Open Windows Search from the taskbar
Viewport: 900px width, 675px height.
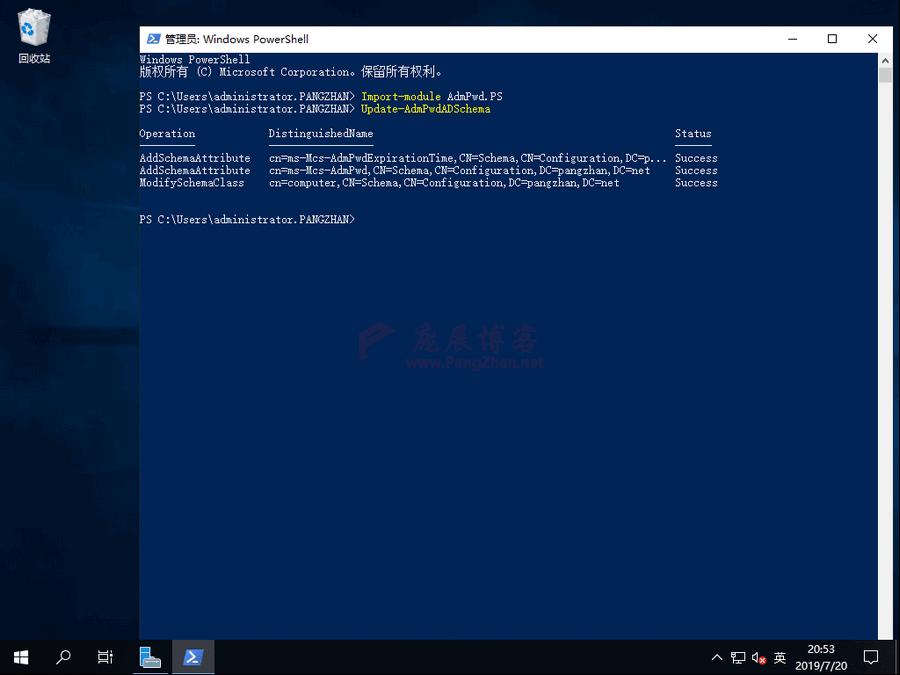click(63, 657)
